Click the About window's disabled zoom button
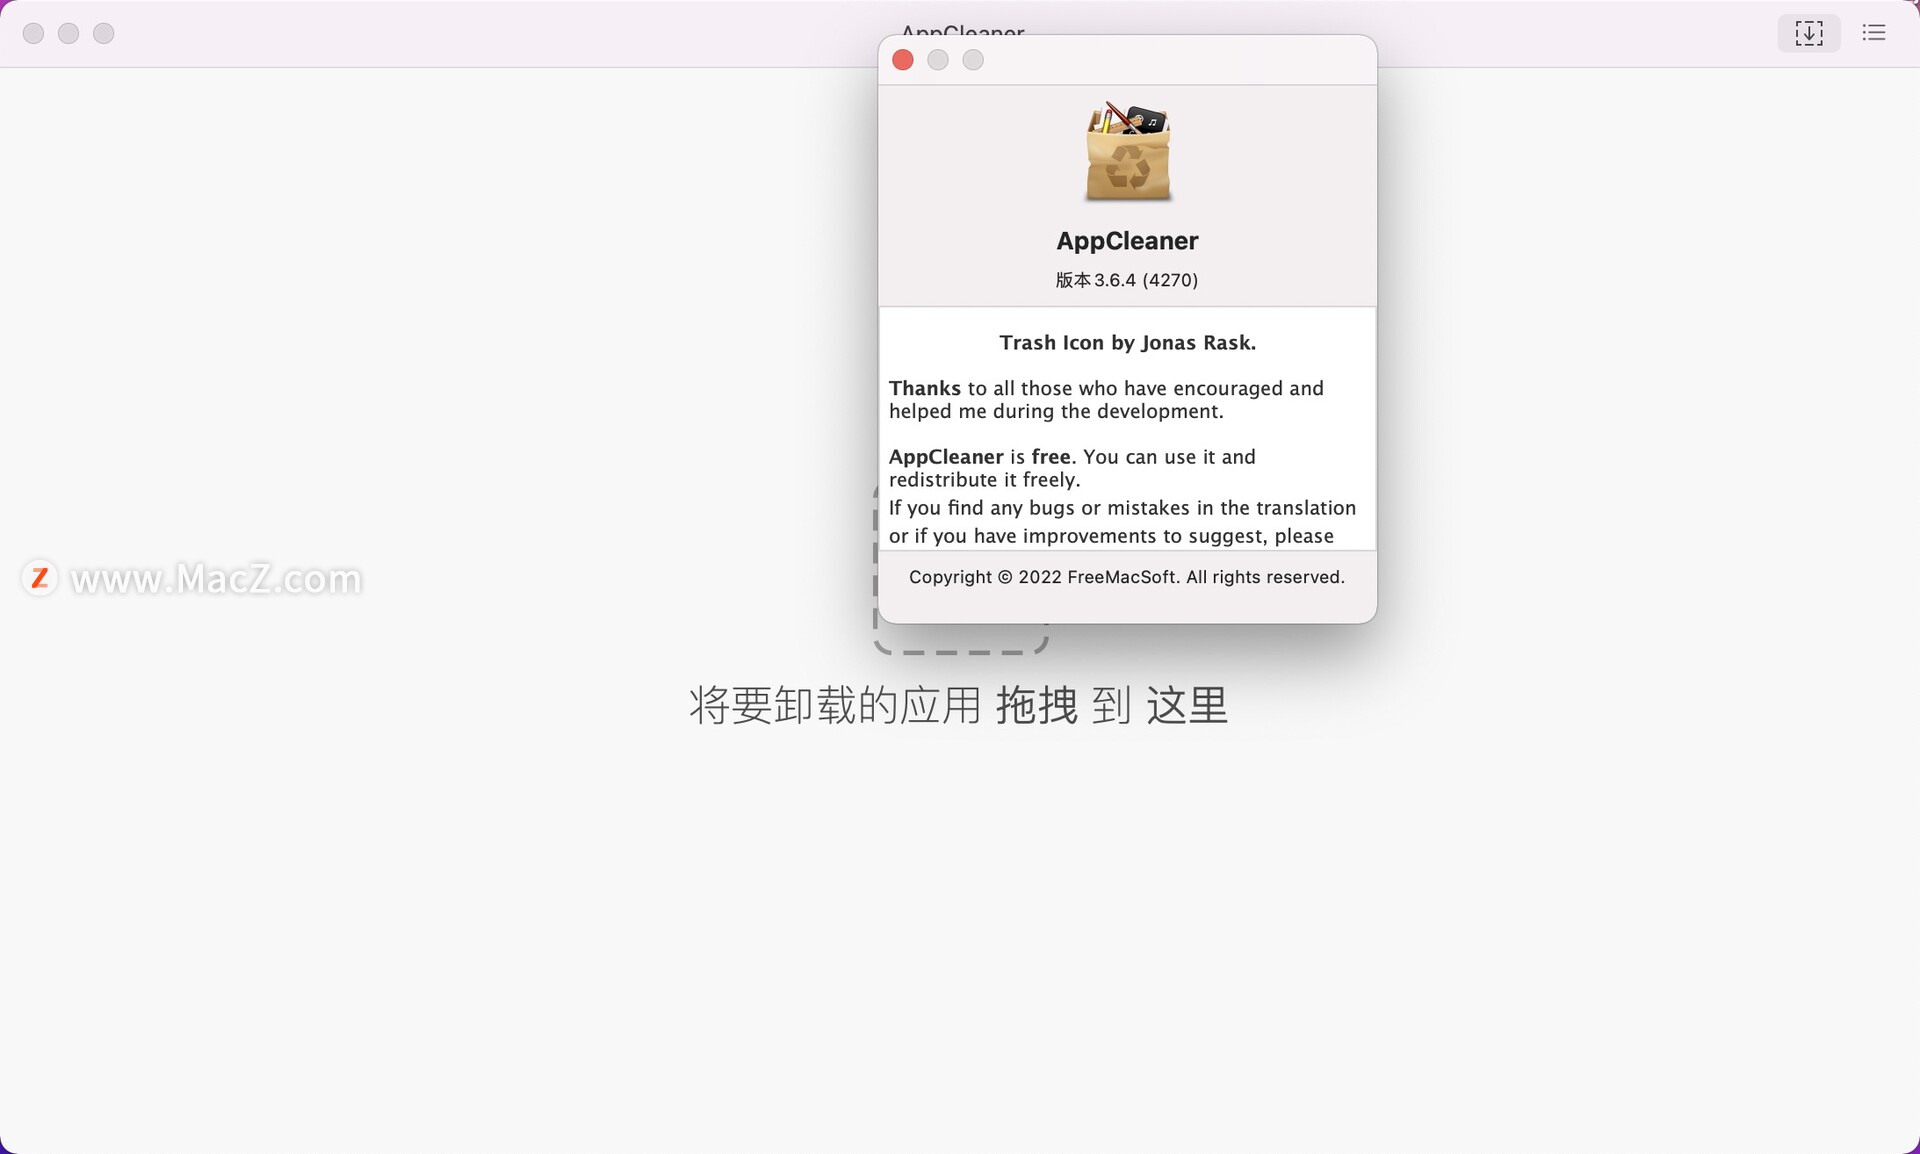Image resolution: width=1920 pixels, height=1154 pixels. click(x=972, y=60)
